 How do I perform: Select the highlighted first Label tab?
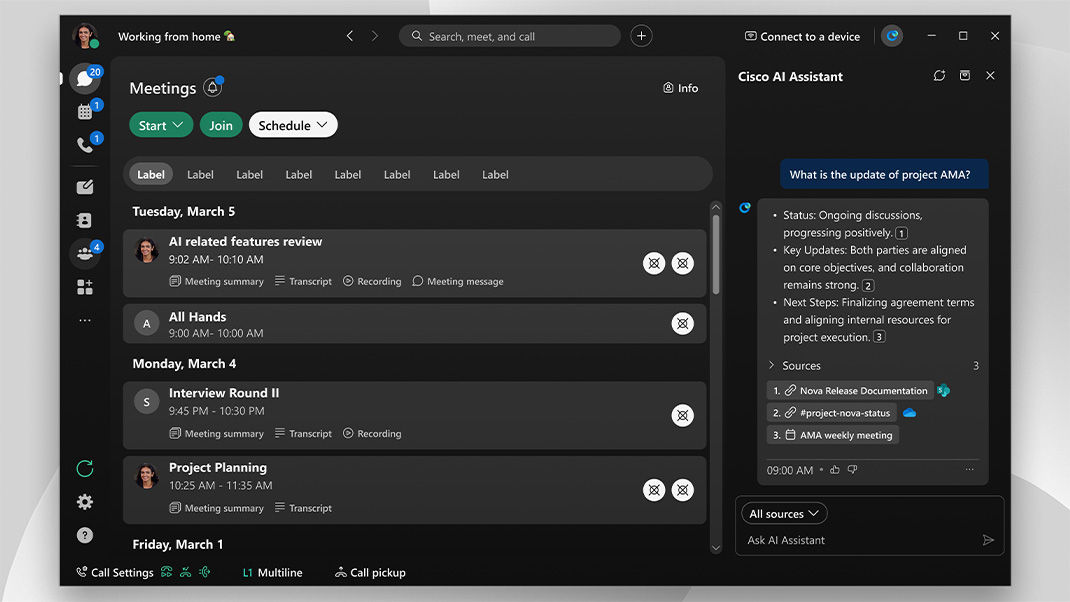click(x=151, y=174)
